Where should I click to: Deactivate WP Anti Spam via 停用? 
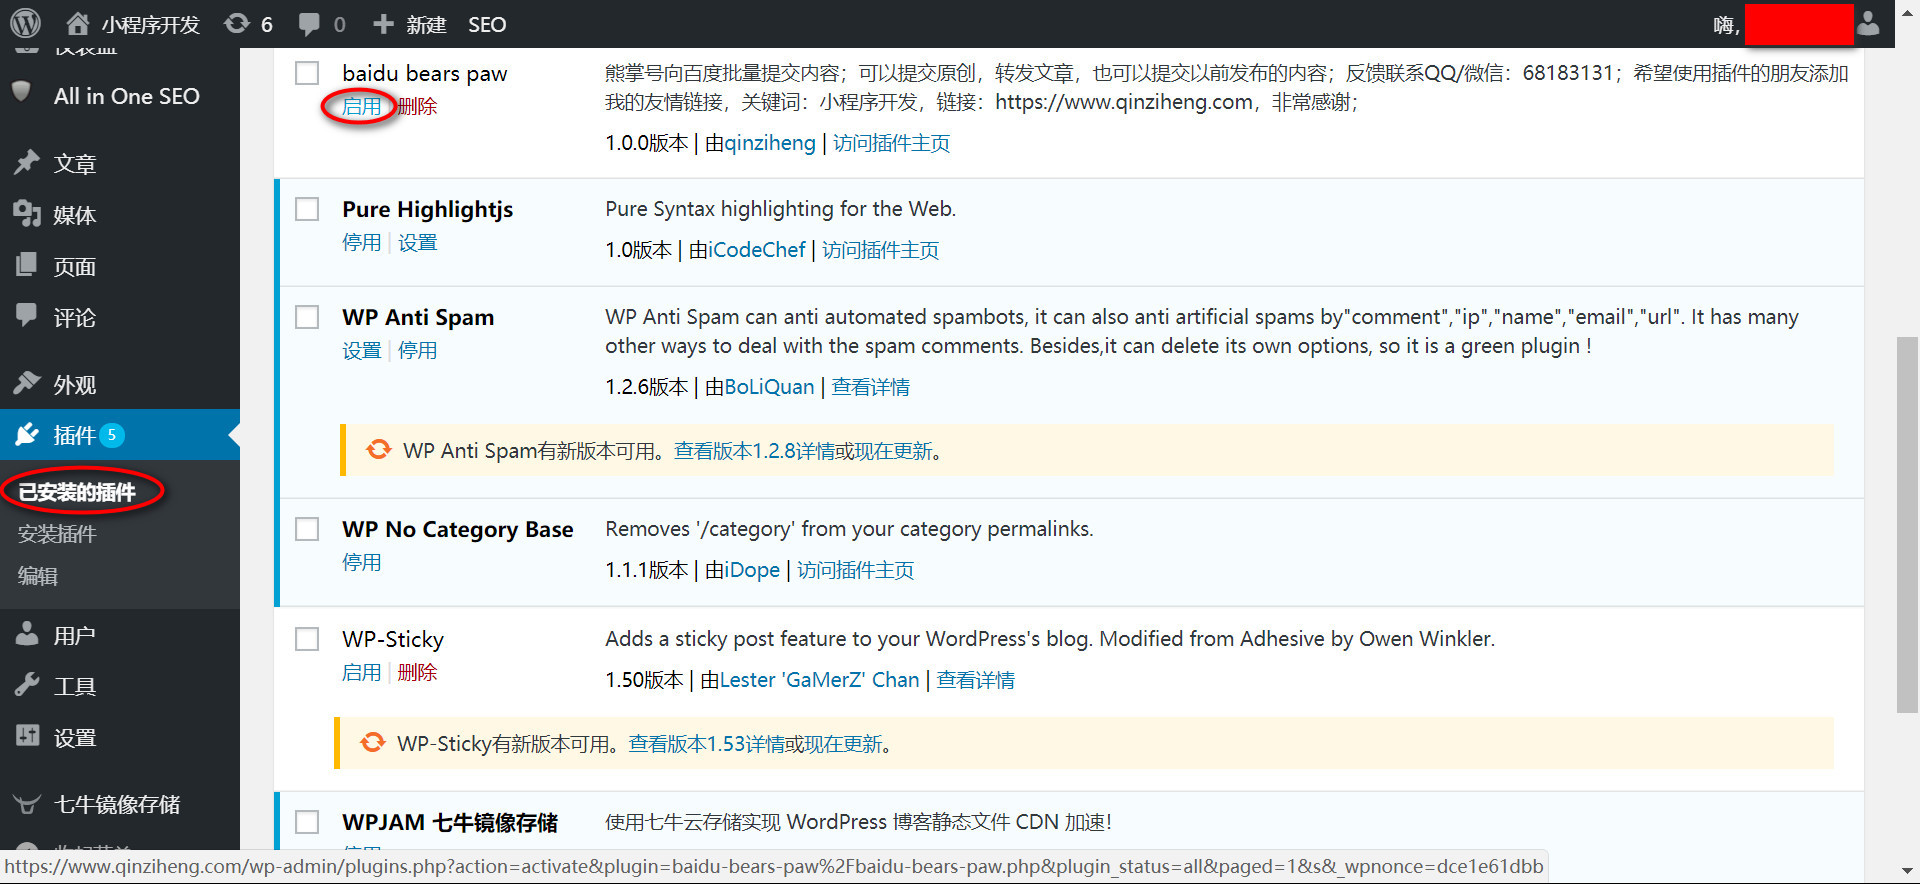coord(417,350)
